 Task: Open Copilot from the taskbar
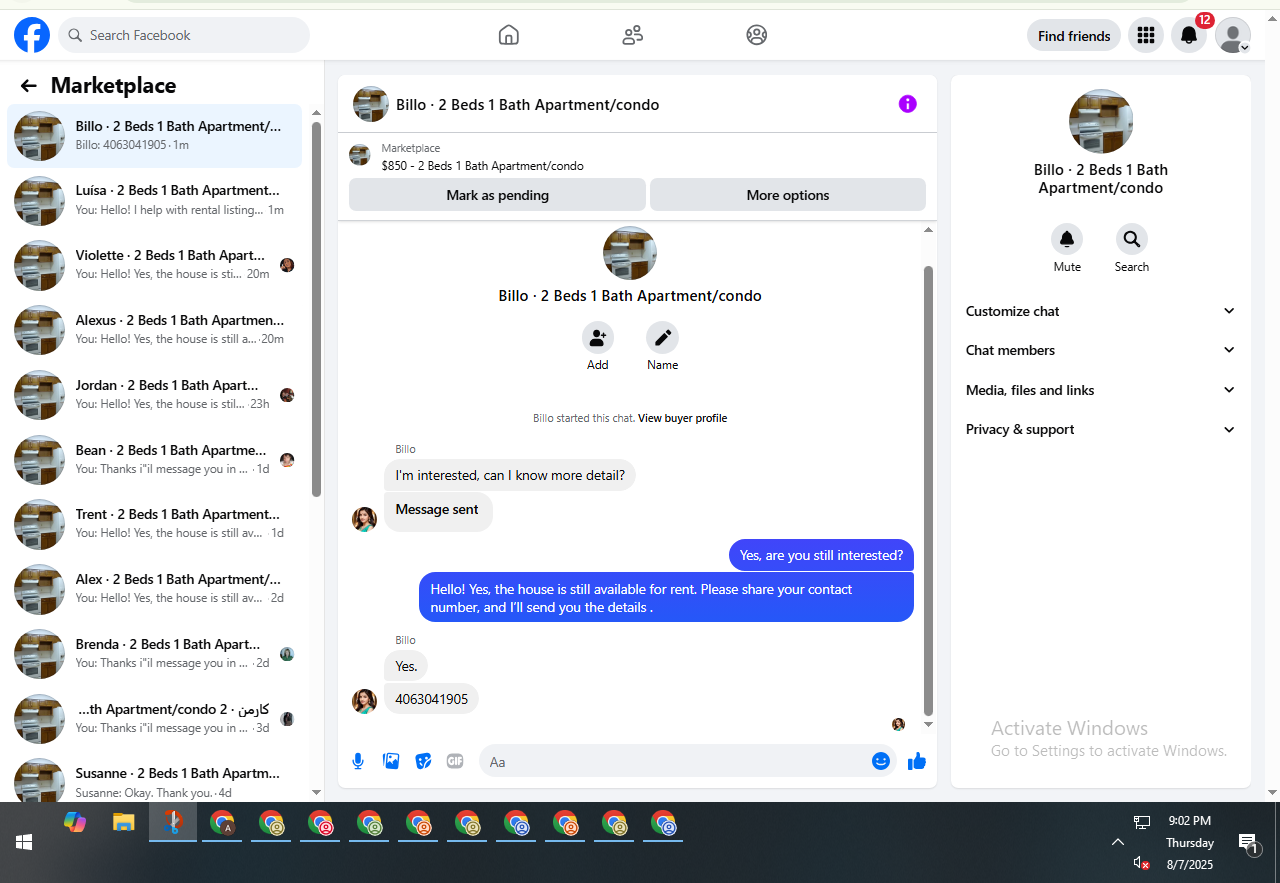pos(75,823)
